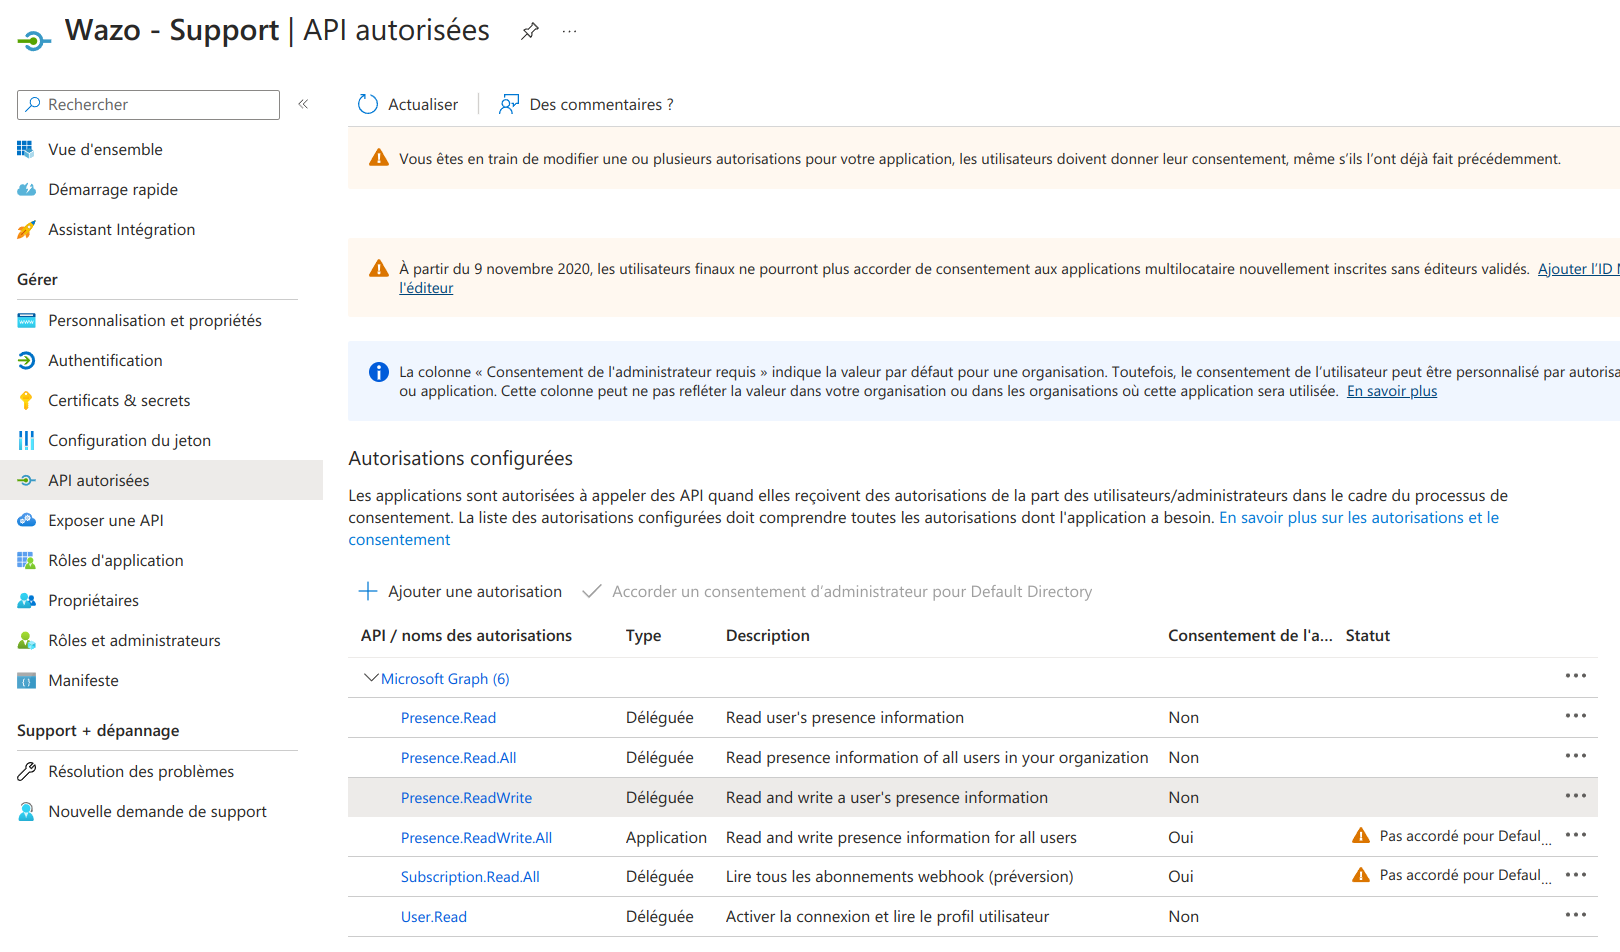1620x952 pixels.
Task: Open the Ajouter l'ID de l'éditeur link
Action: (1578, 269)
